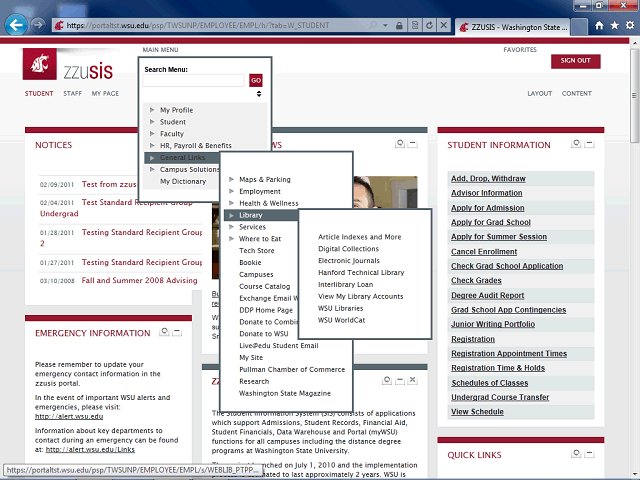Open browser Favorites star icon

pyautogui.click(x=615, y=26)
